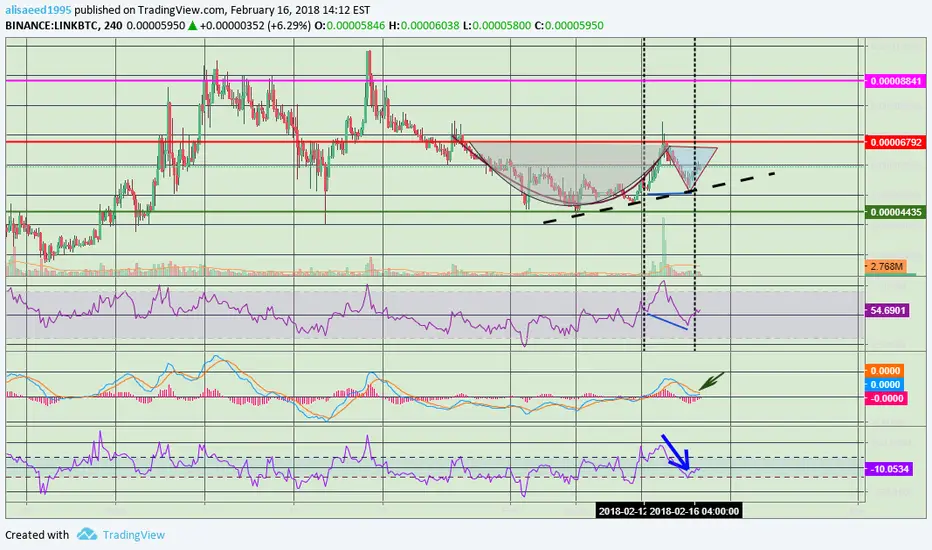Click the orange 2.768M volume label
The height and width of the screenshot is (550, 932).
885,266
